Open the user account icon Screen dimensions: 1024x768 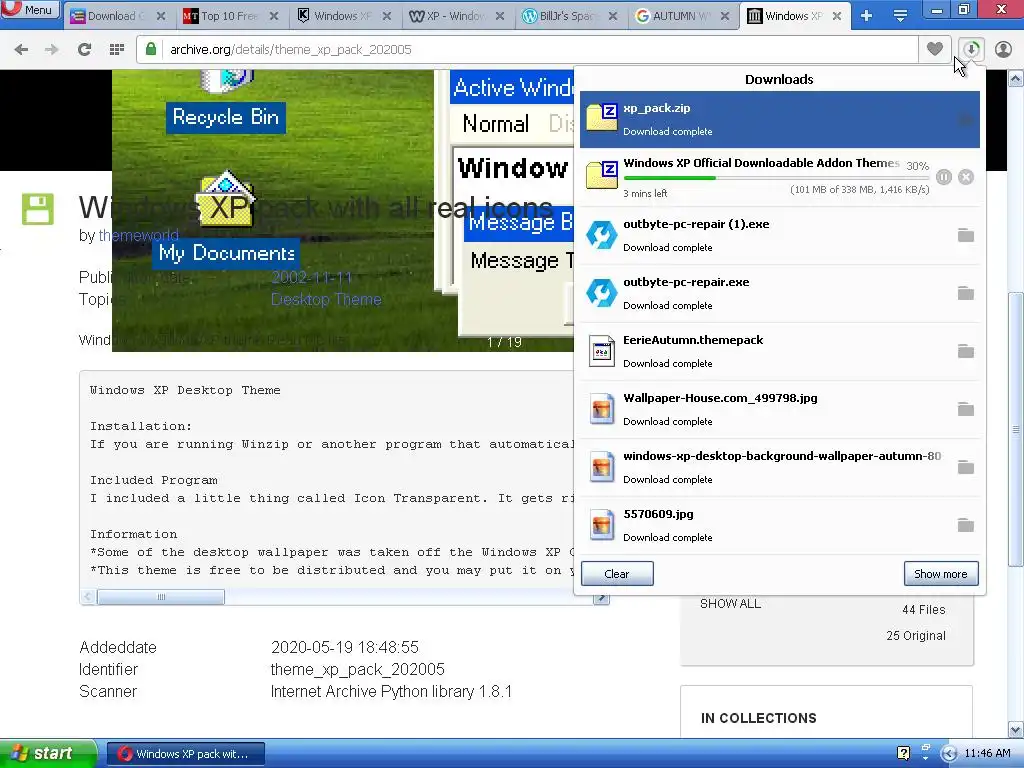pos(1004,49)
